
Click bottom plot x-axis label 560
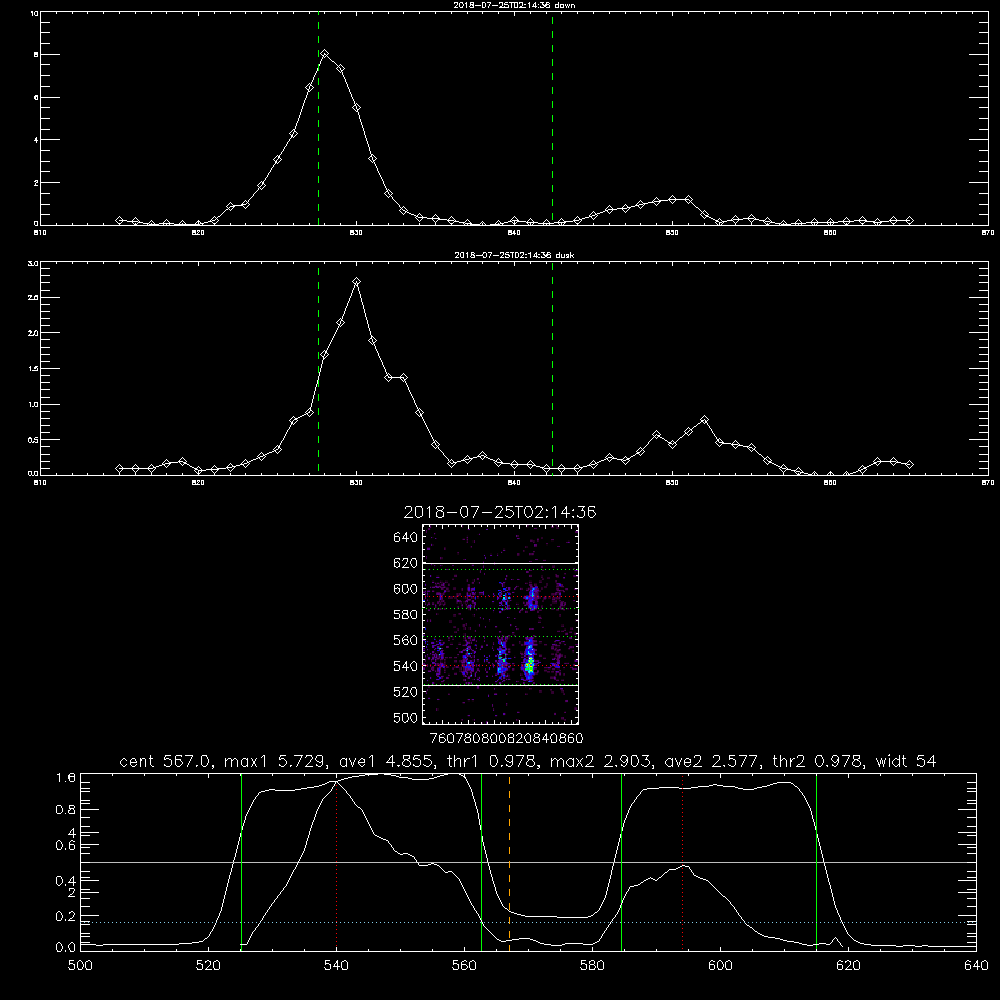point(464,966)
